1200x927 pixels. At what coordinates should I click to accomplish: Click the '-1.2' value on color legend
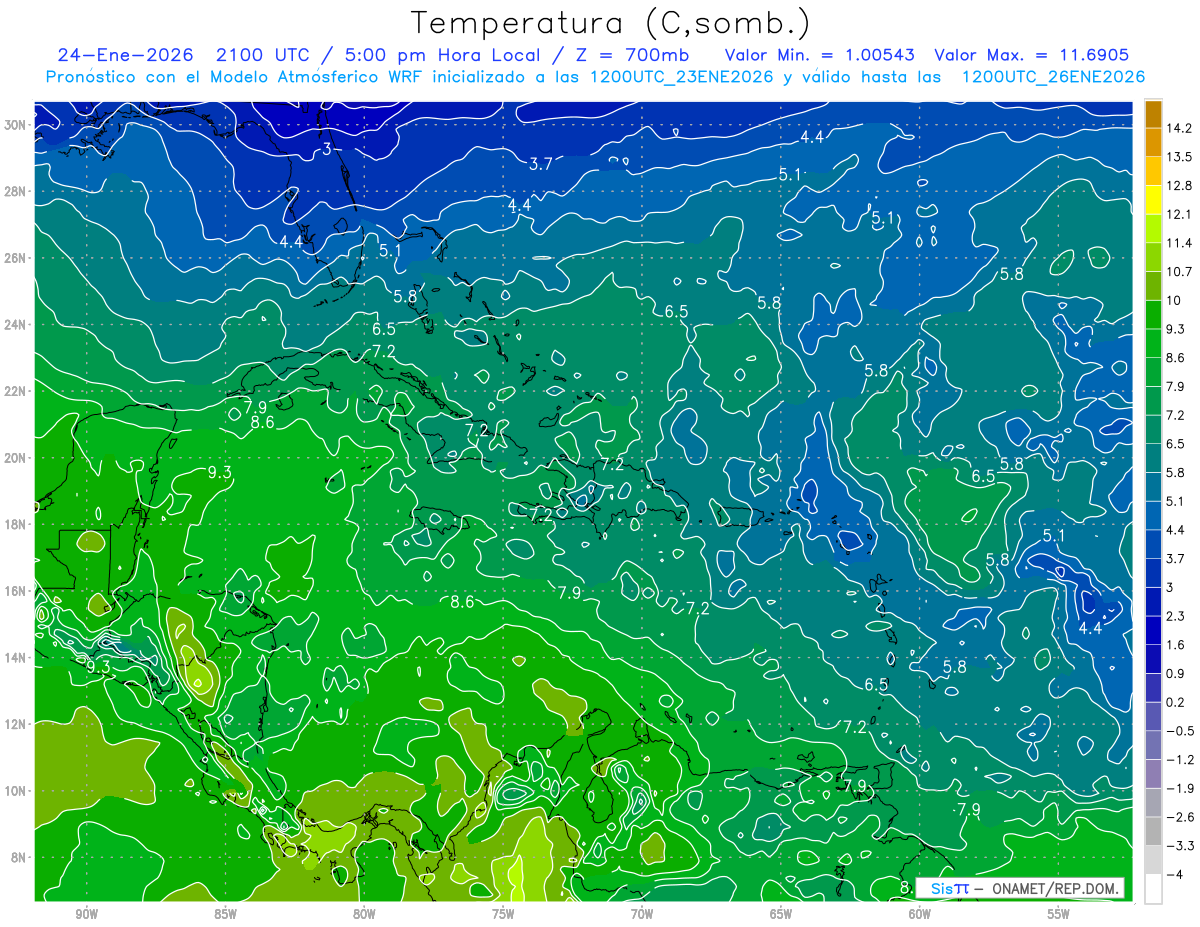coord(1181,759)
